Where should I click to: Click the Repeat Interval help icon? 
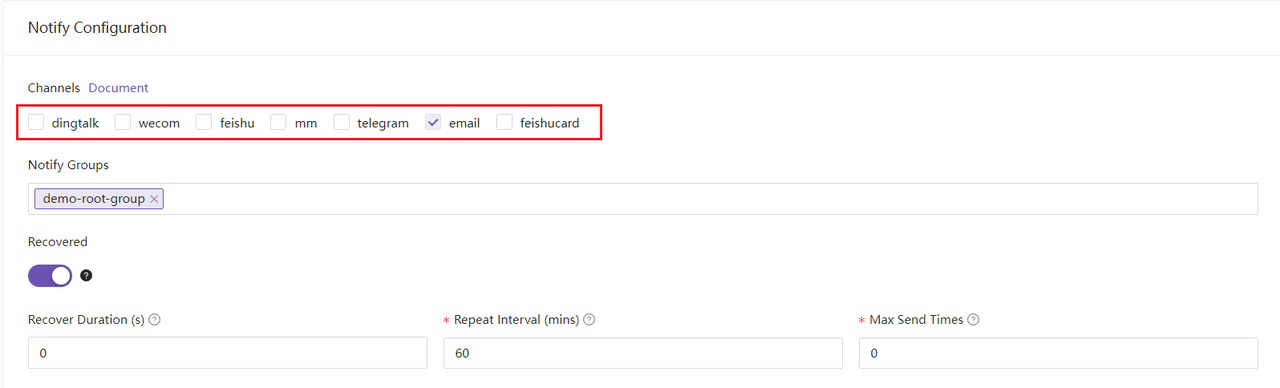coord(589,320)
